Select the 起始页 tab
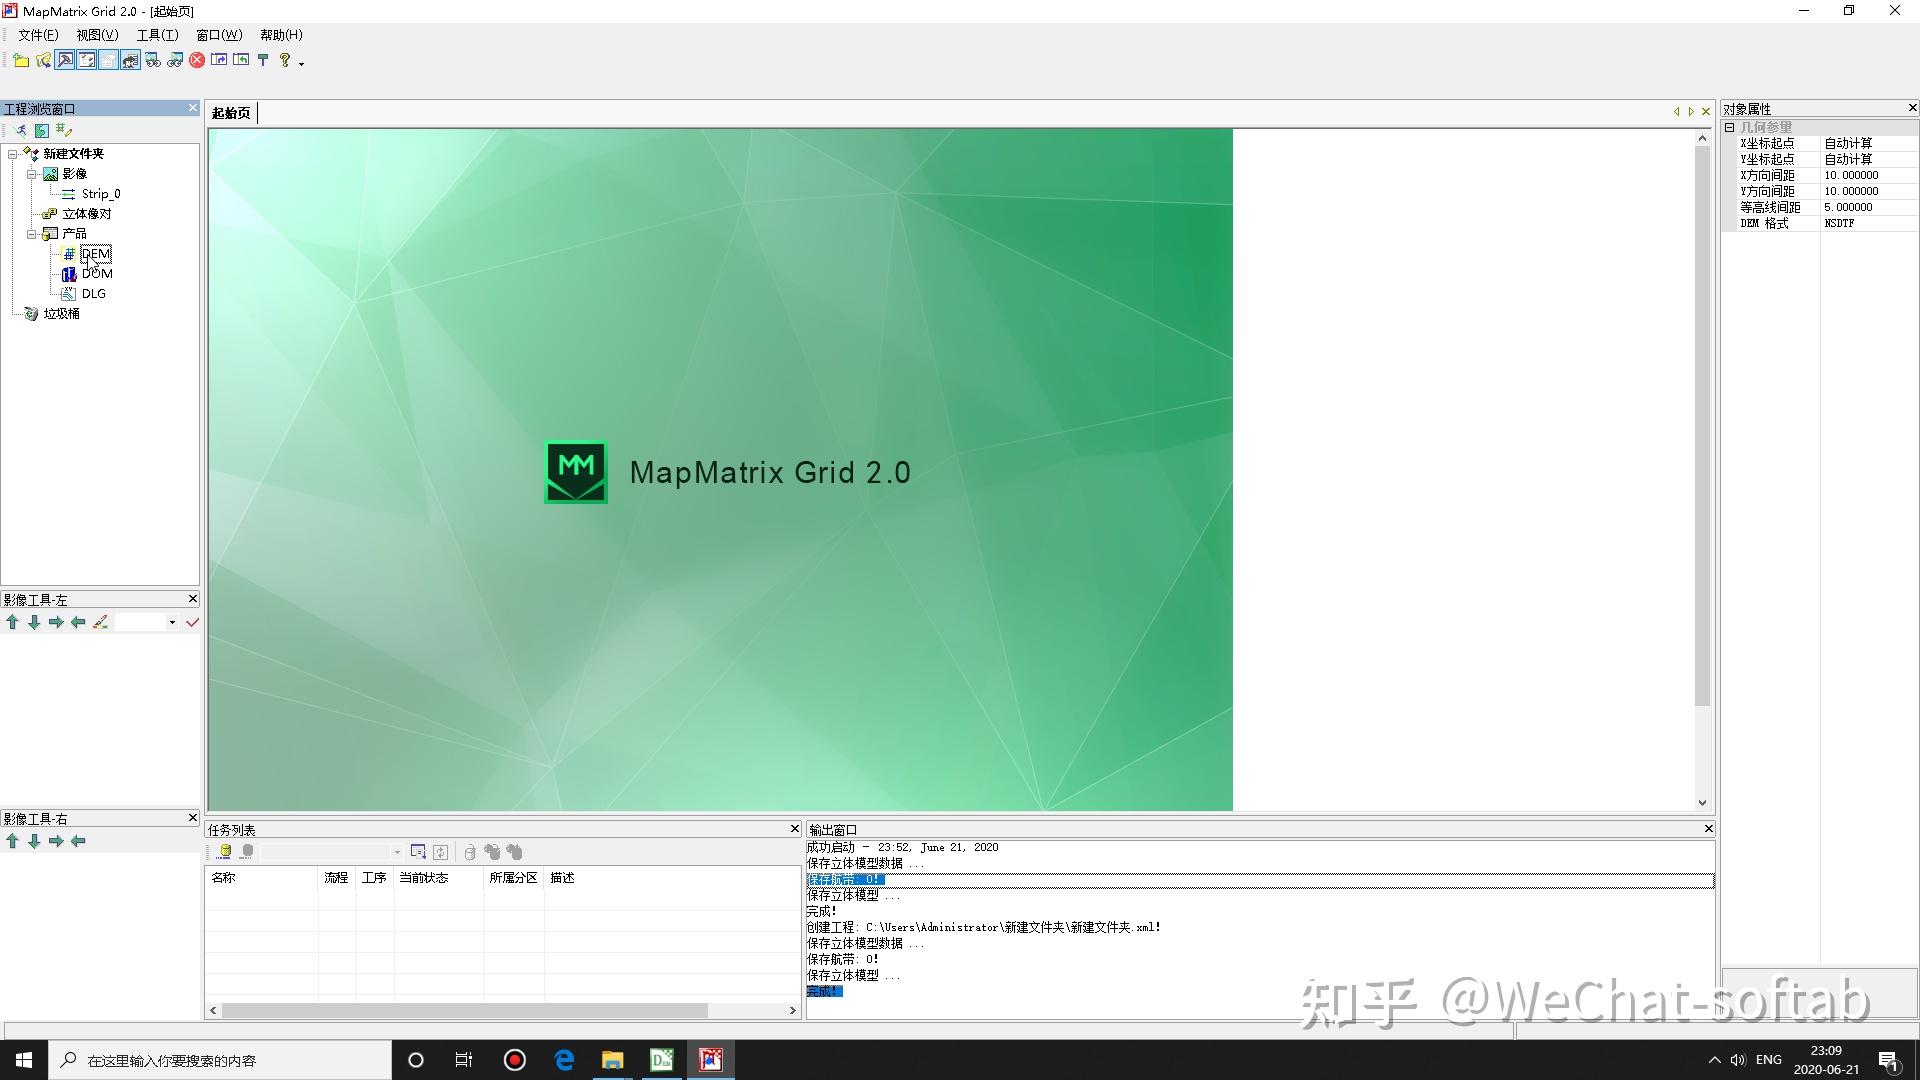Screen dimensions: 1920x1080 [x=229, y=112]
